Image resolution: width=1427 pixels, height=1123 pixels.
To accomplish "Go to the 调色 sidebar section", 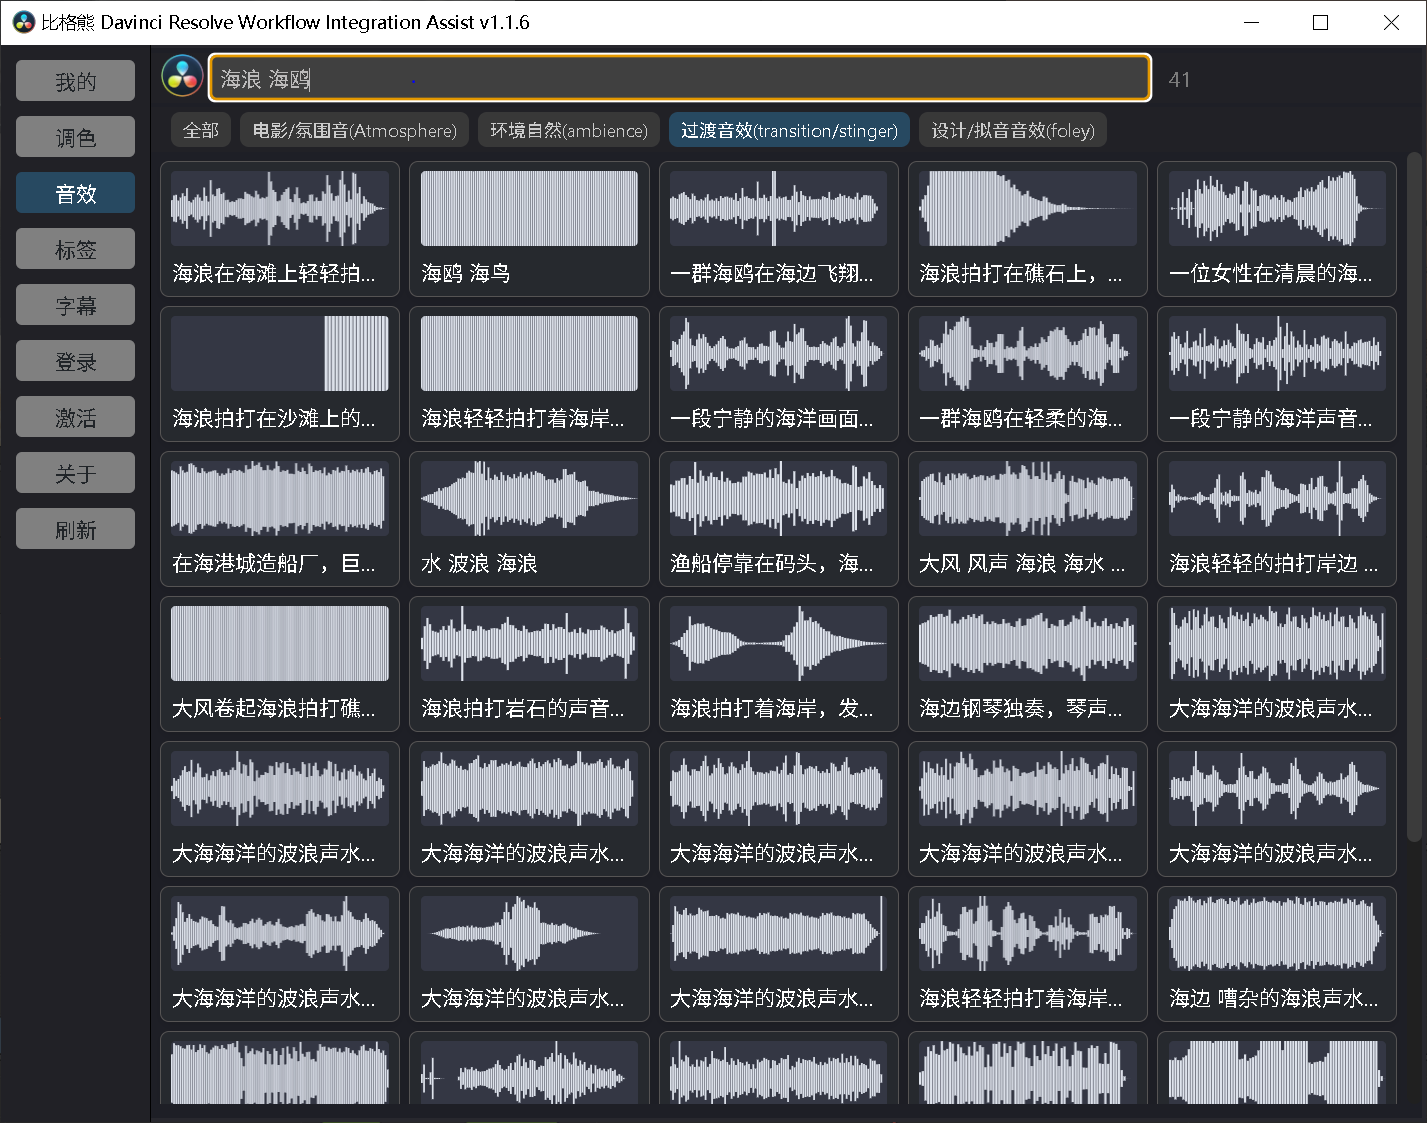I will 76,137.
